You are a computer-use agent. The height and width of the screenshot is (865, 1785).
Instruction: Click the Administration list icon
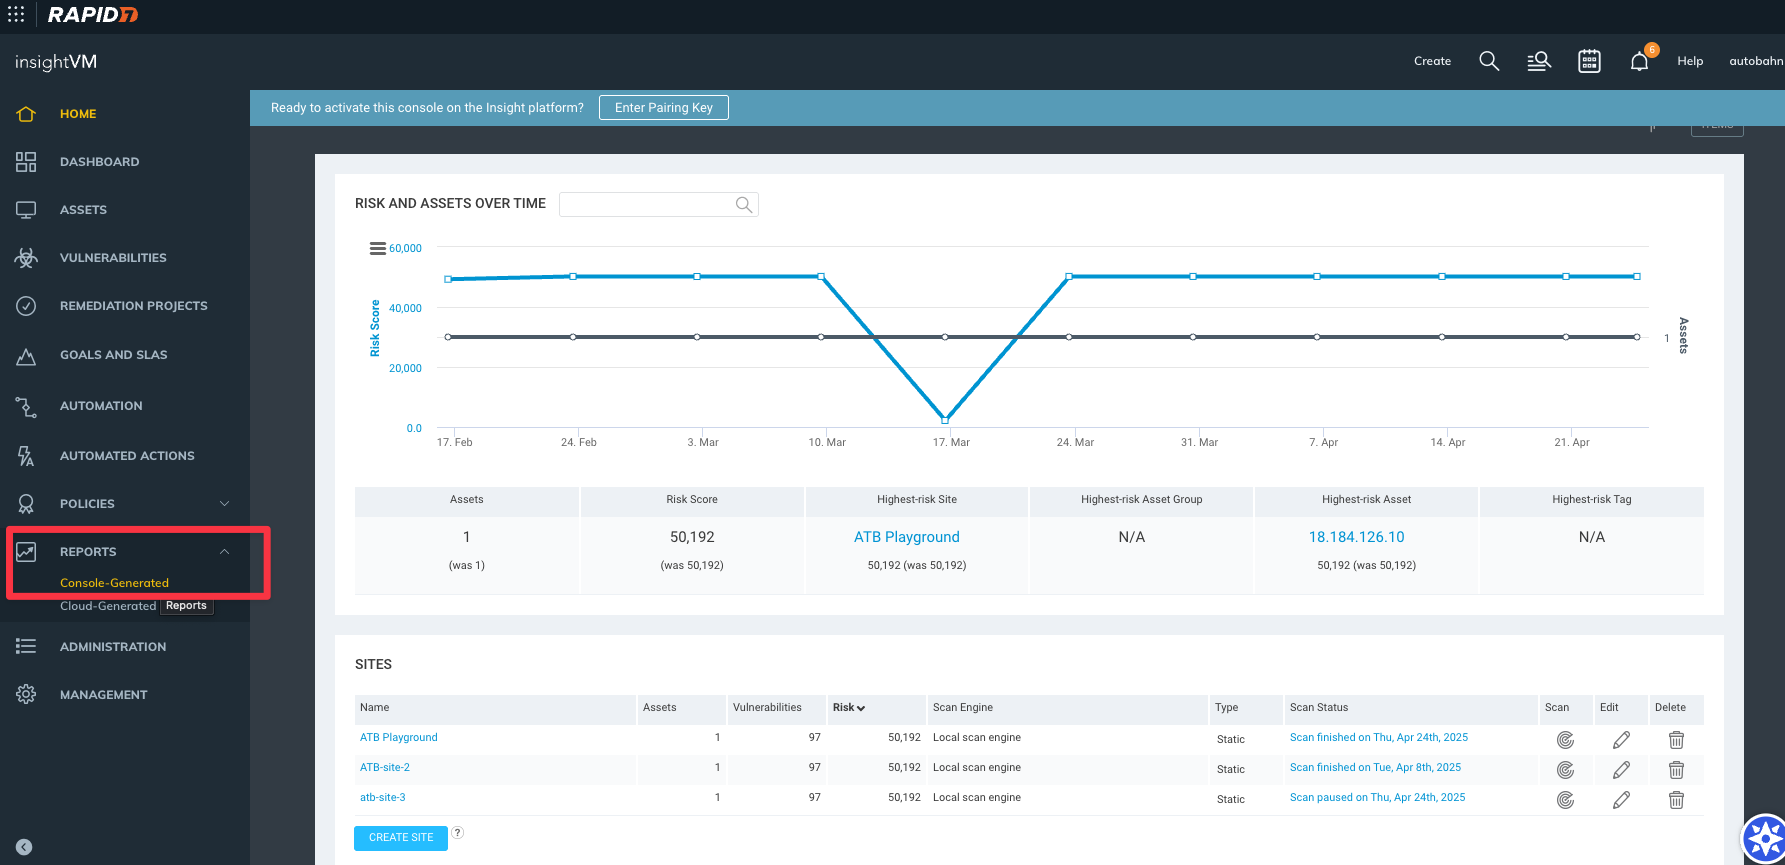click(x=26, y=647)
